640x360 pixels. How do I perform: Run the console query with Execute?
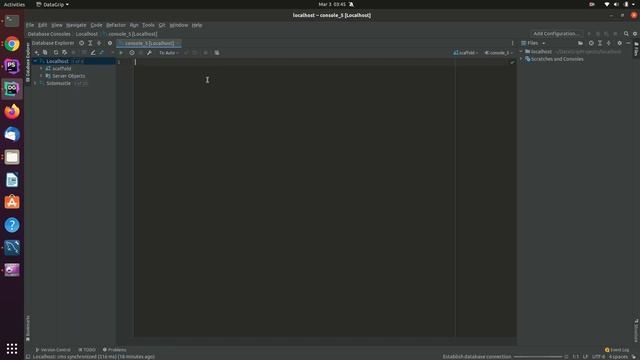point(121,53)
